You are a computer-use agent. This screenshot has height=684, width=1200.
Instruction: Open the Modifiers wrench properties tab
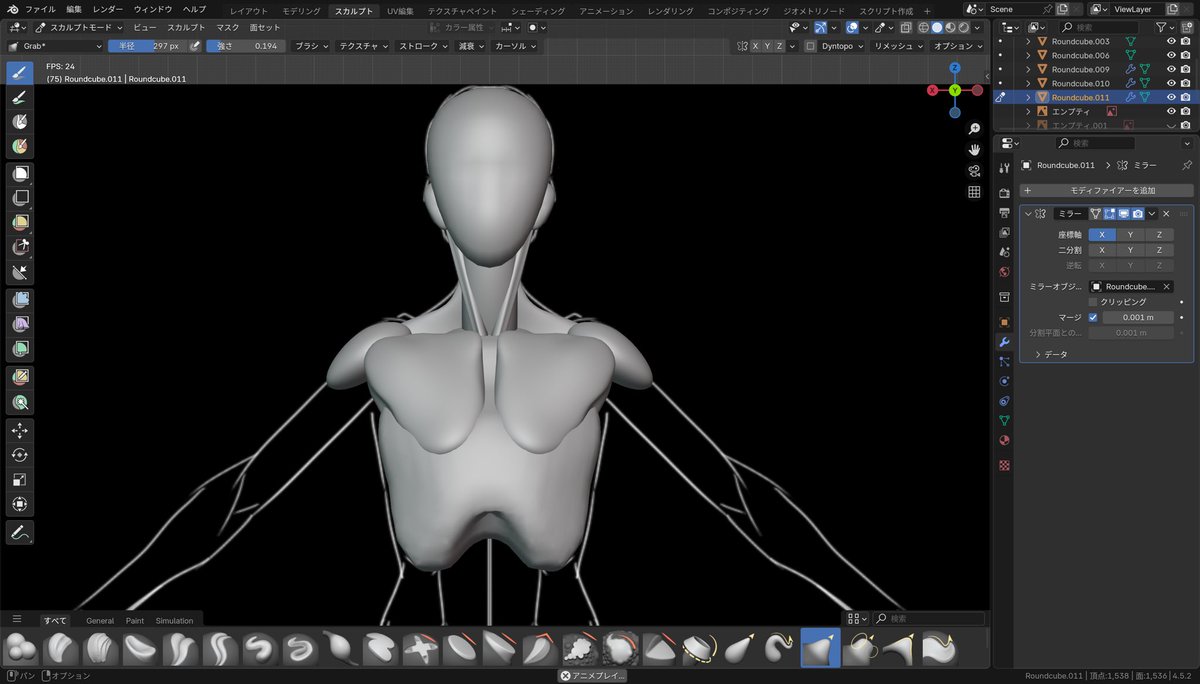[x=1005, y=342]
